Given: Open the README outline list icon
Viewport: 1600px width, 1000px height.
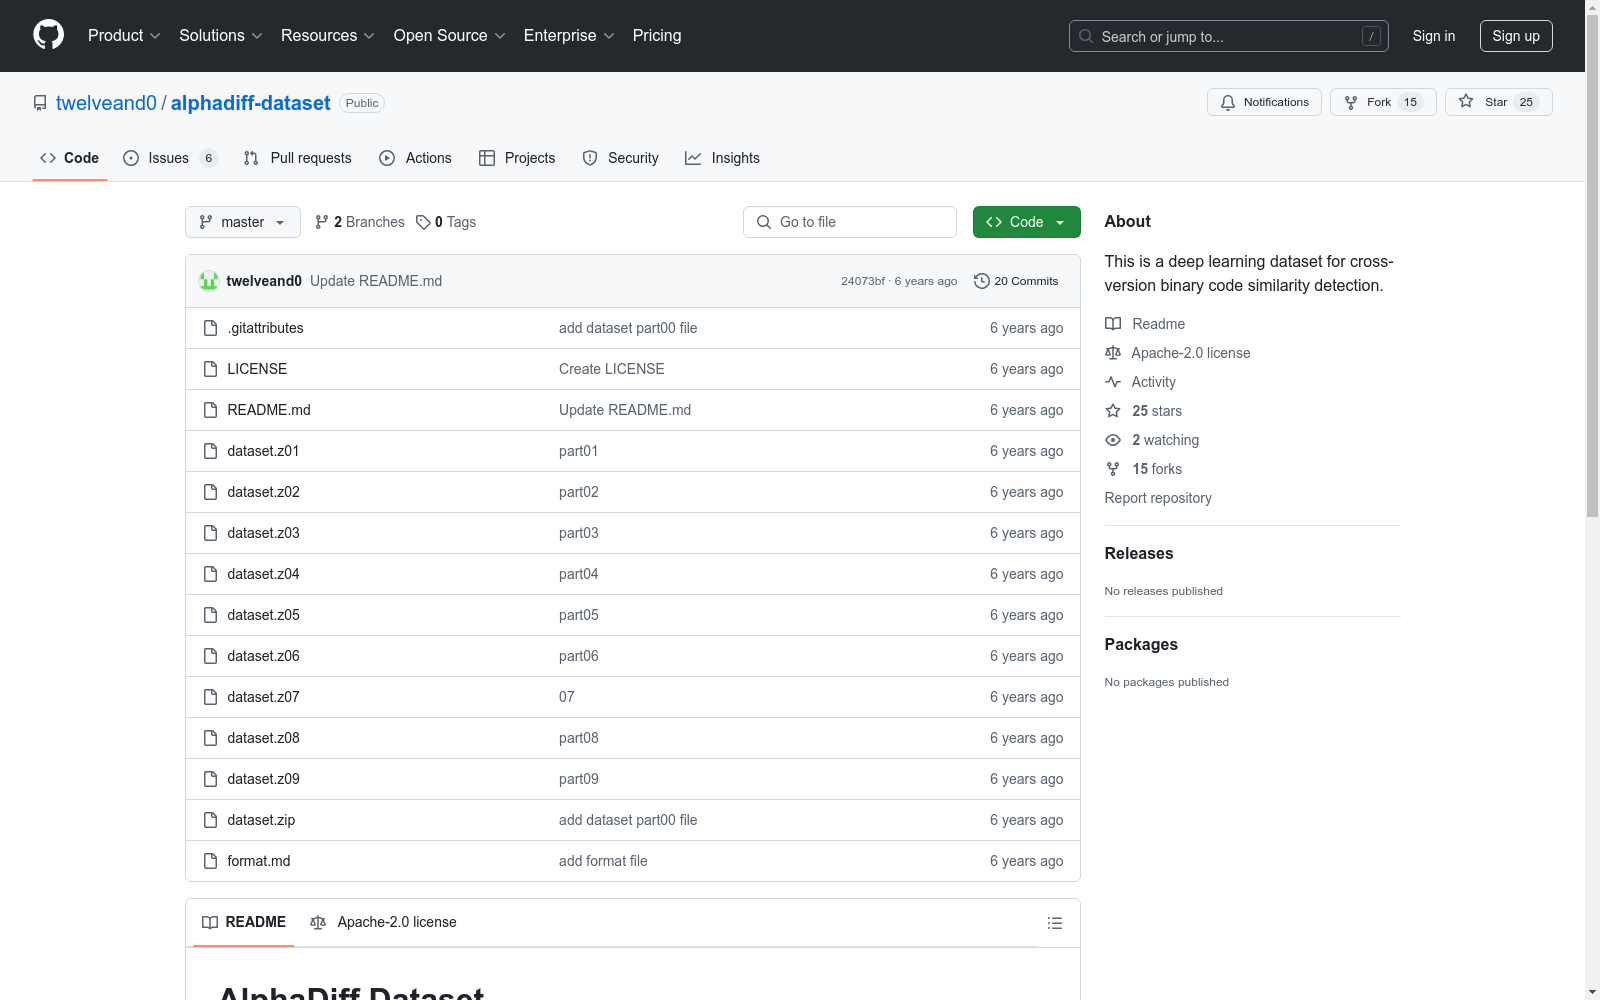Looking at the screenshot, I should pyautogui.click(x=1055, y=923).
